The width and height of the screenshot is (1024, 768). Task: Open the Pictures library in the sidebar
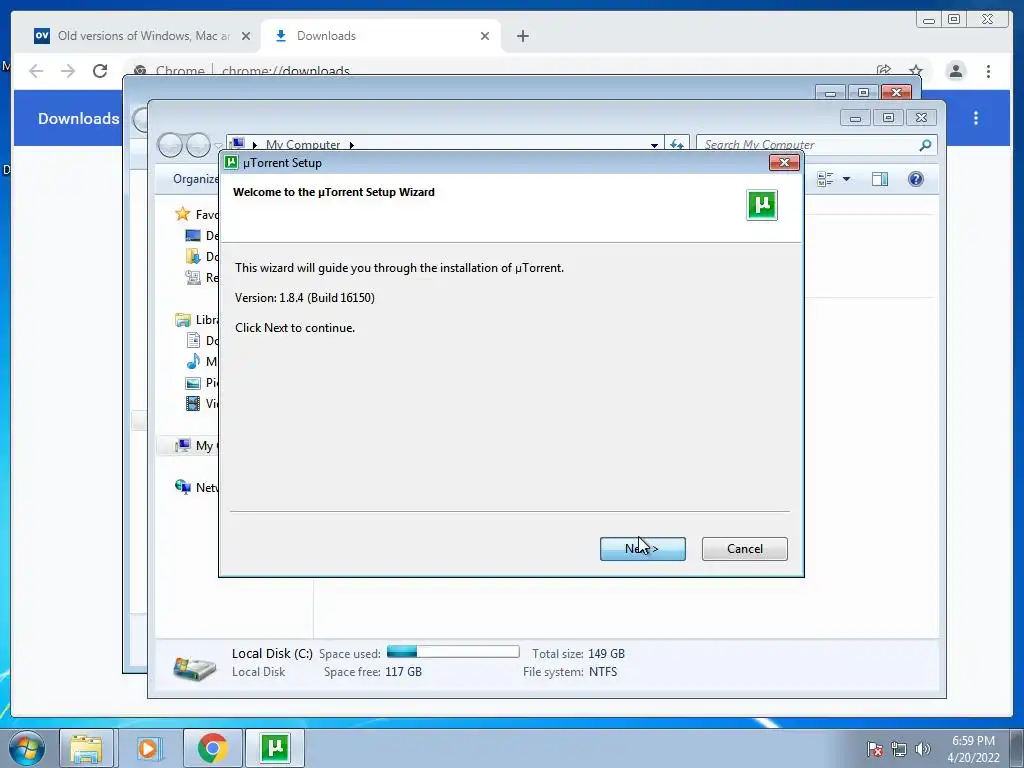[x=201, y=383]
